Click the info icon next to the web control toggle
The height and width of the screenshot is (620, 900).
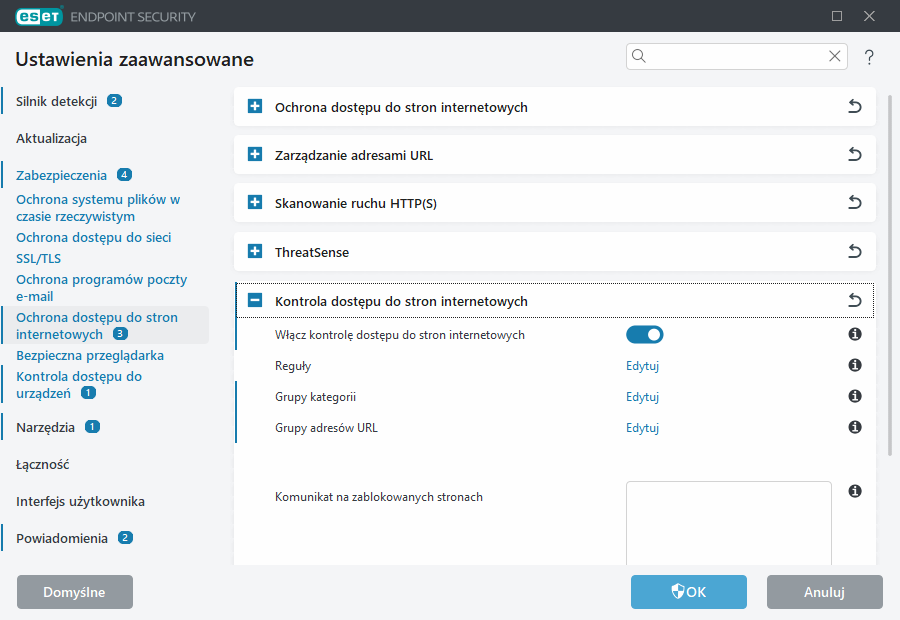[855, 334]
